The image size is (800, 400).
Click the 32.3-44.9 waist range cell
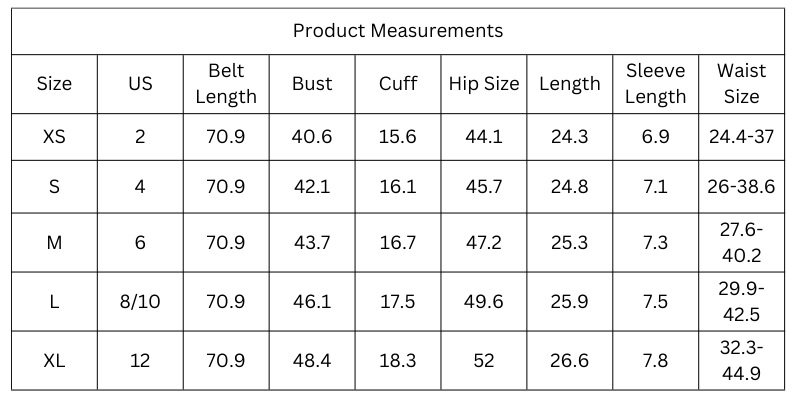click(741, 360)
